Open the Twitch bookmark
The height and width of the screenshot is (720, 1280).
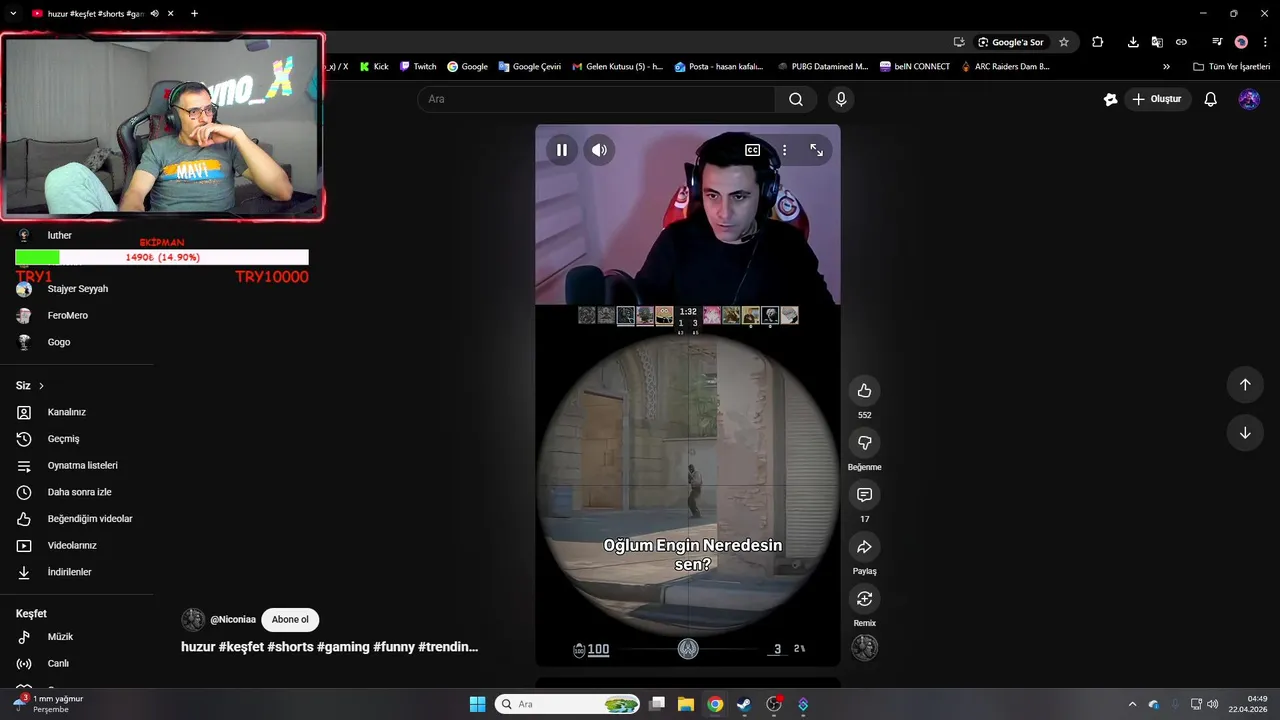point(418,67)
